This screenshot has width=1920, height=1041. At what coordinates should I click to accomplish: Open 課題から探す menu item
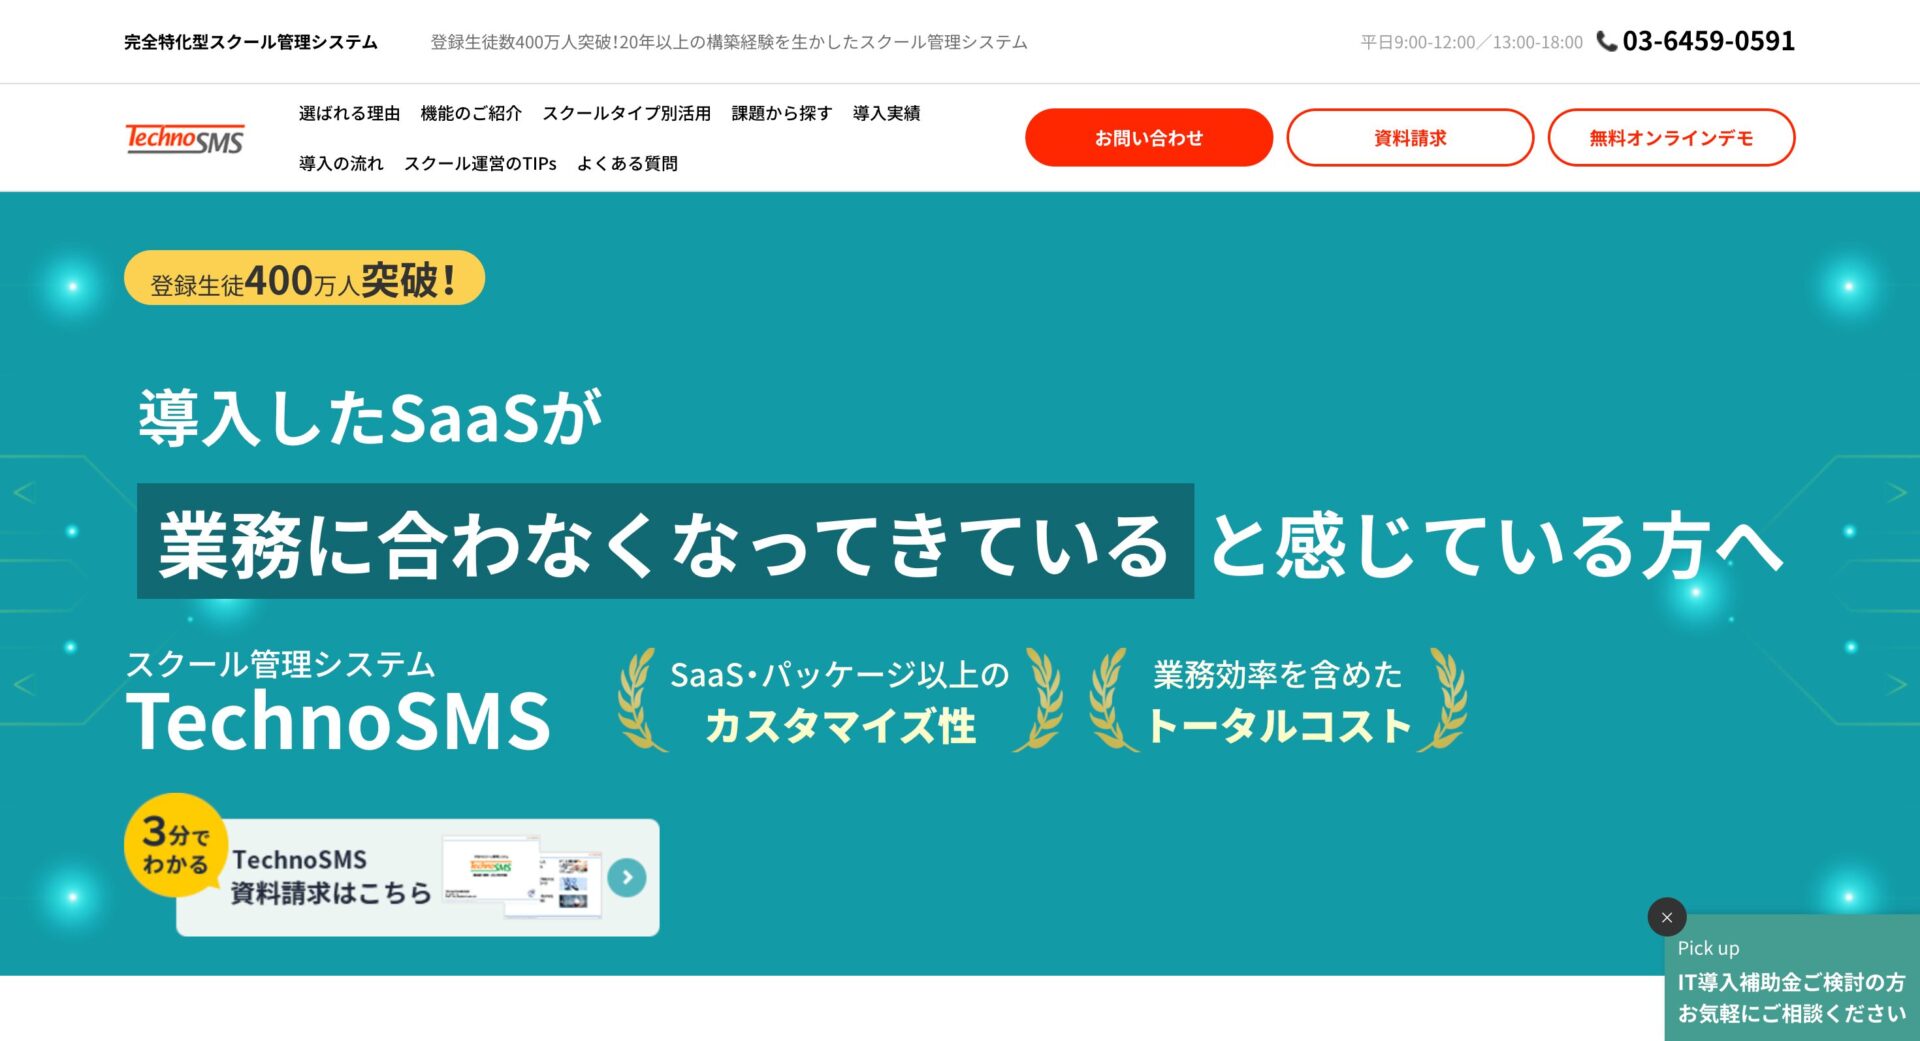[781, 113]
